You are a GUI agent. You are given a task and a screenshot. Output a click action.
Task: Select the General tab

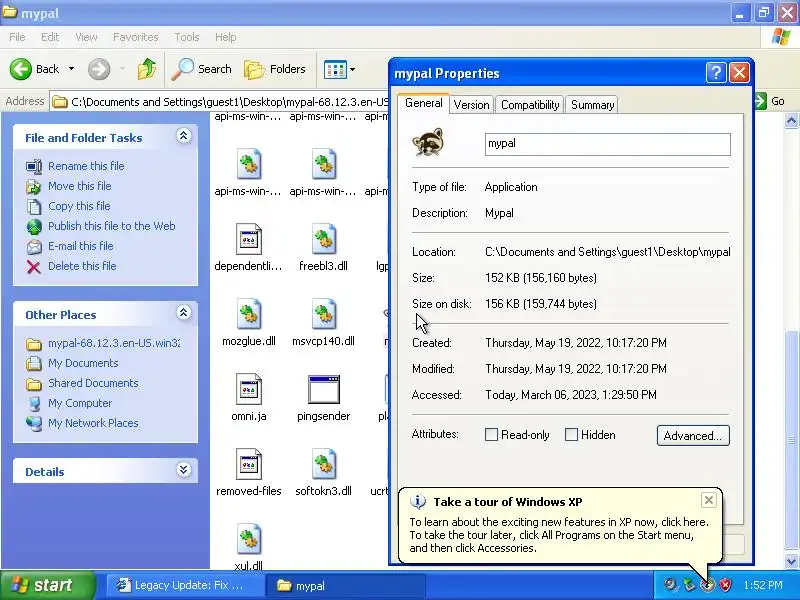[x=423, y=103]
